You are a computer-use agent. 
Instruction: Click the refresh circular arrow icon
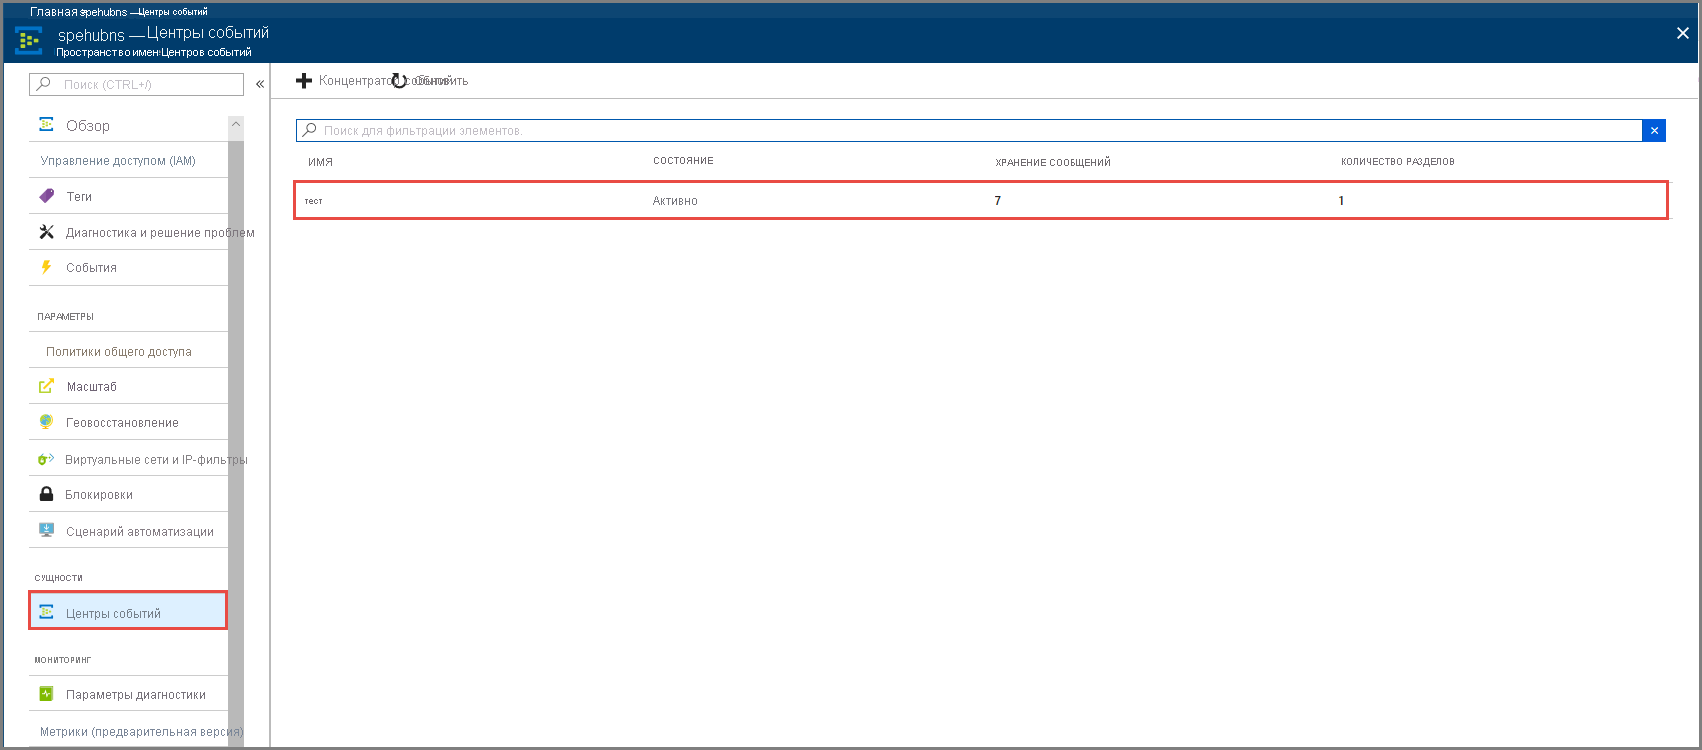[399, 81]
